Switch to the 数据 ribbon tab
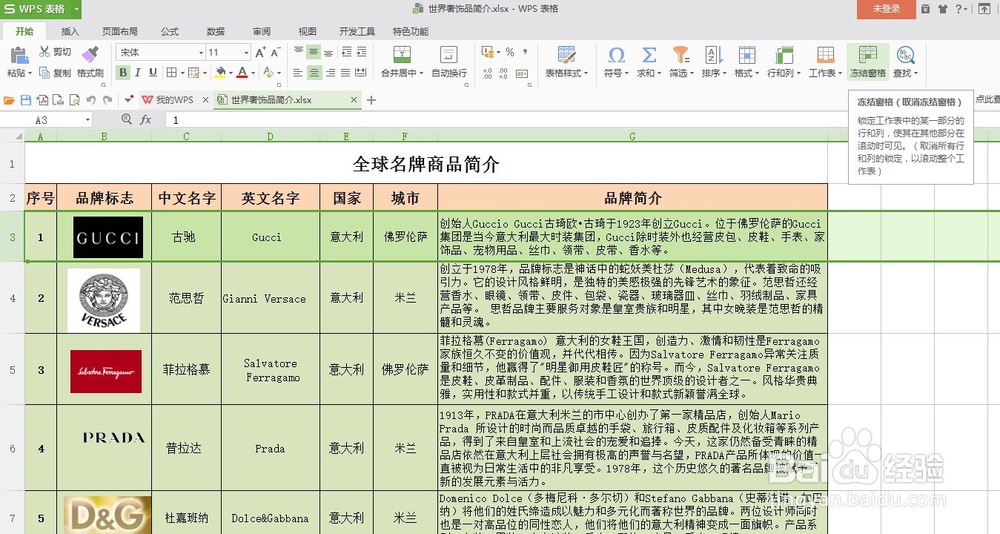 click(216, 31)
